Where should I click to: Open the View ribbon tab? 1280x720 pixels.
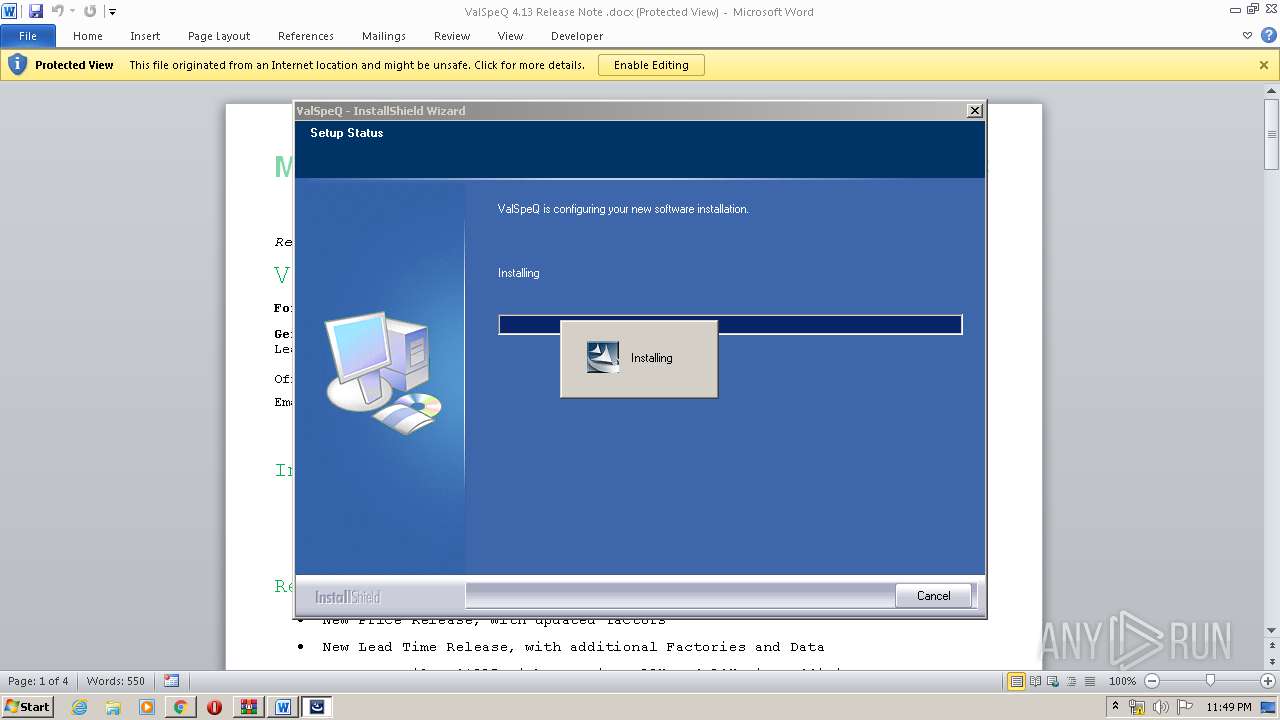511,36
